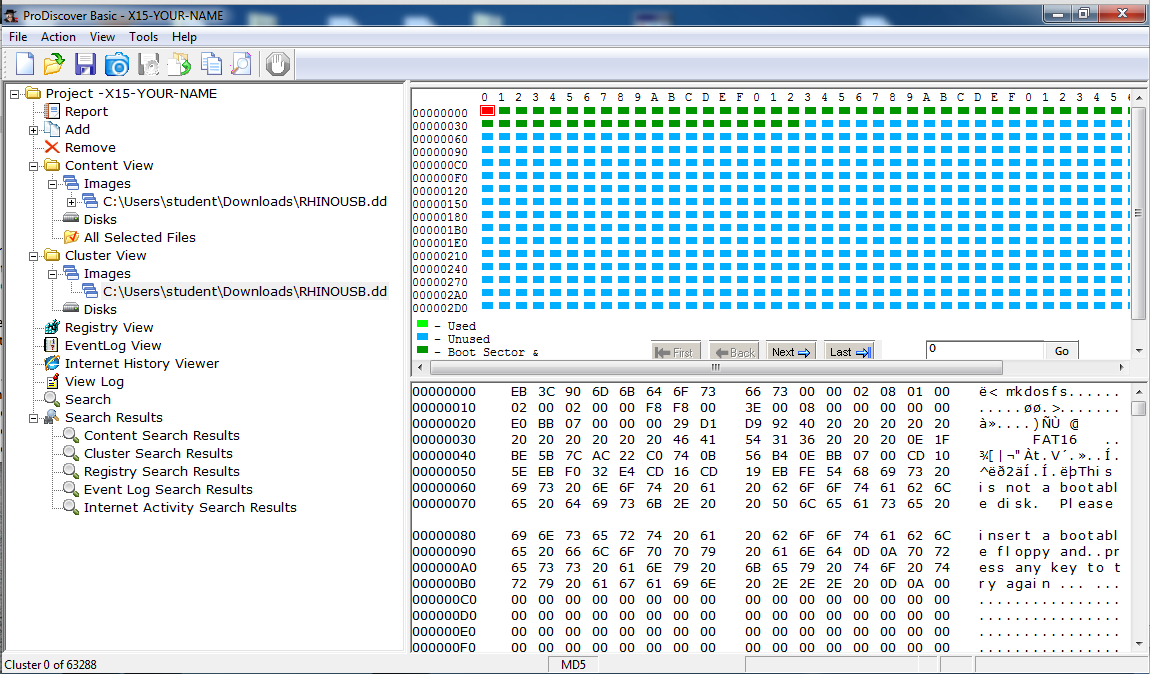The image size is (1150, 674).
Task: Click the grayed disk-with-gear toolbar icon
Action: click(149, 65)
